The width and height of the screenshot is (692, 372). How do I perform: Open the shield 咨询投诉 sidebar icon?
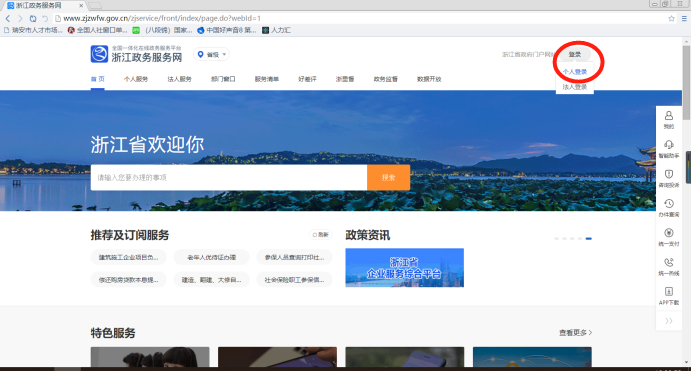point(669,178)
